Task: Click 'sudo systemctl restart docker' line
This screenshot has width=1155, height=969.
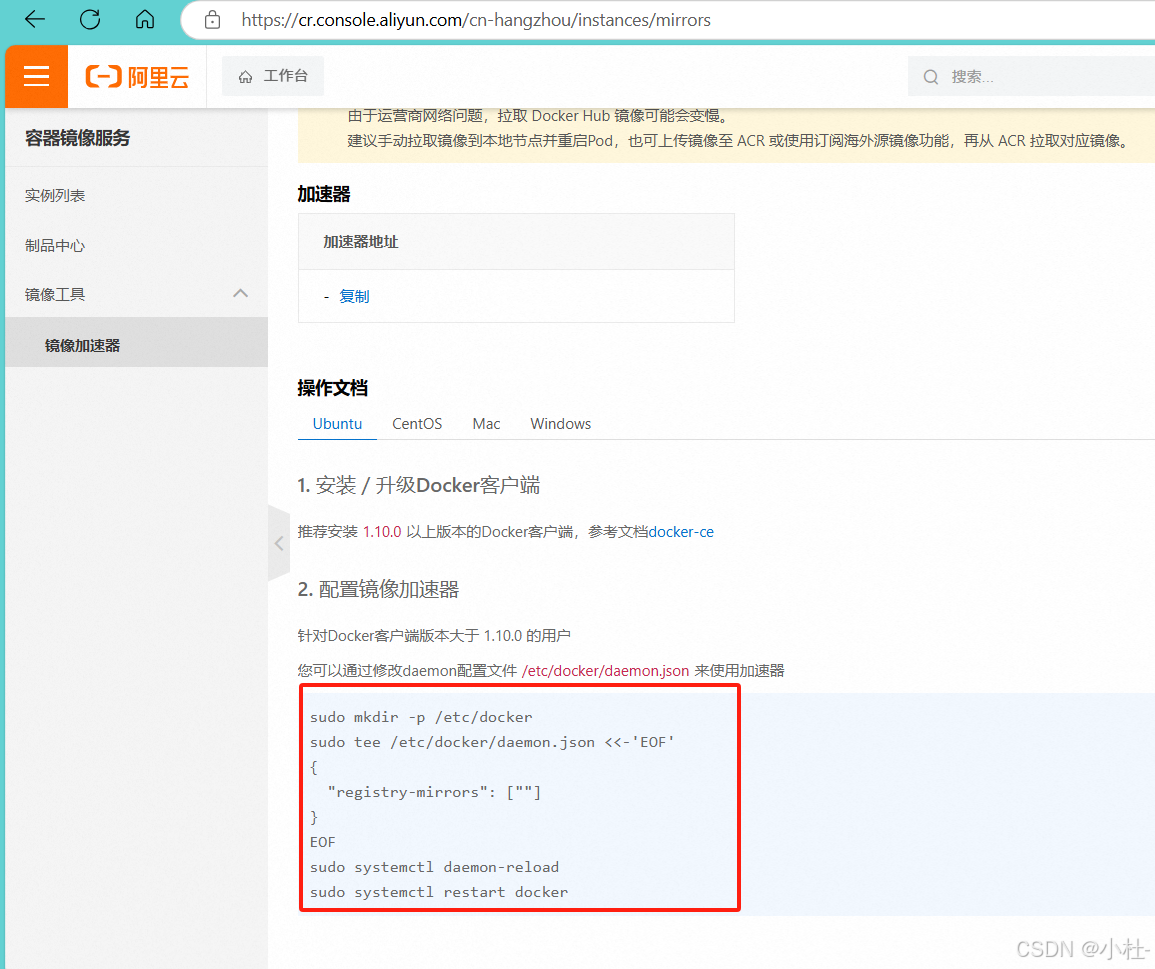Action: pos(439,892)
